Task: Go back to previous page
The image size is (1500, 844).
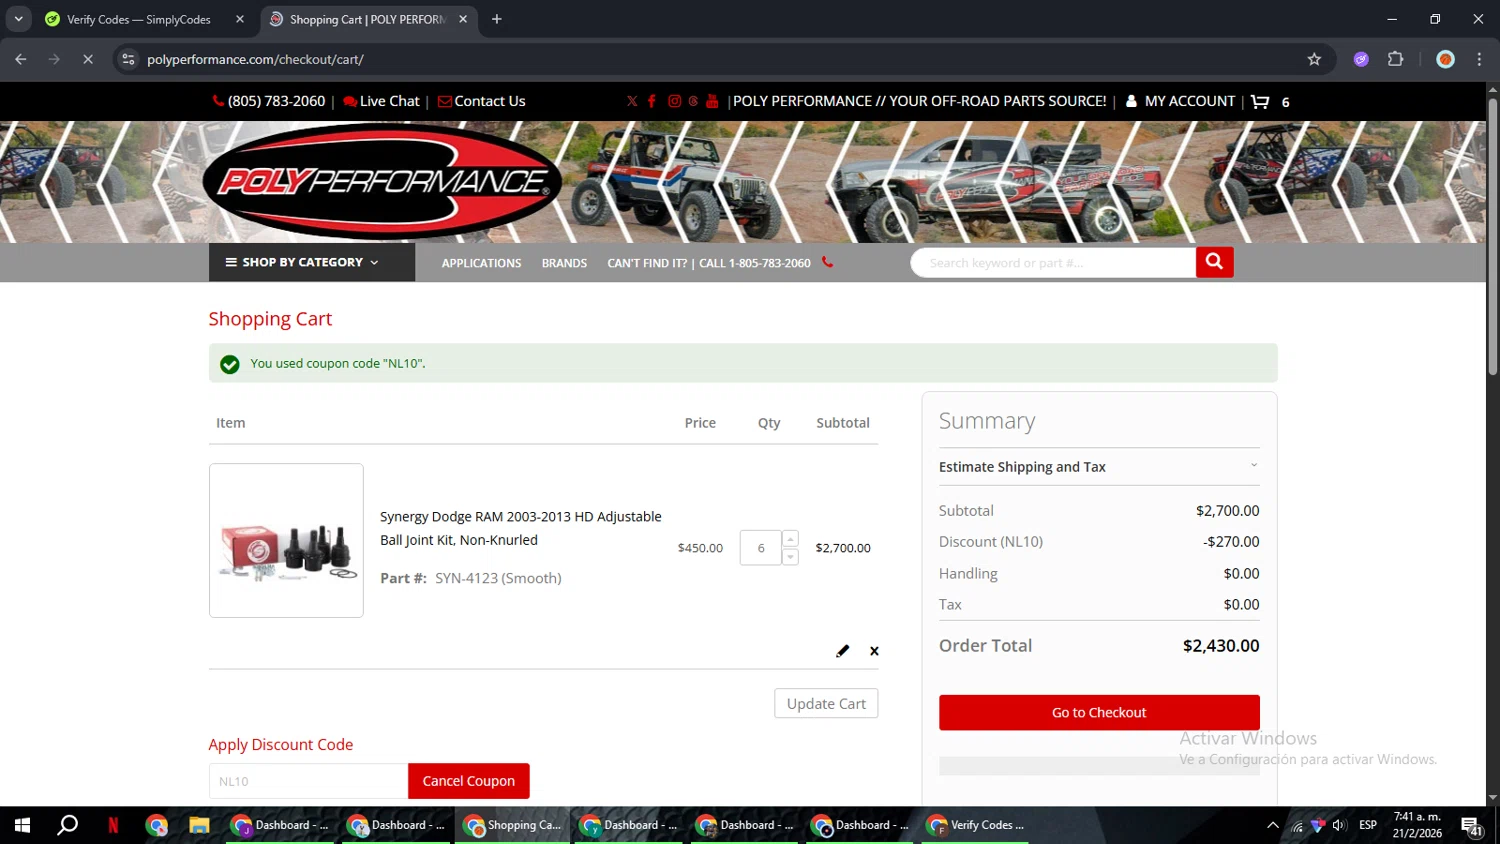Action: point(21,59)
